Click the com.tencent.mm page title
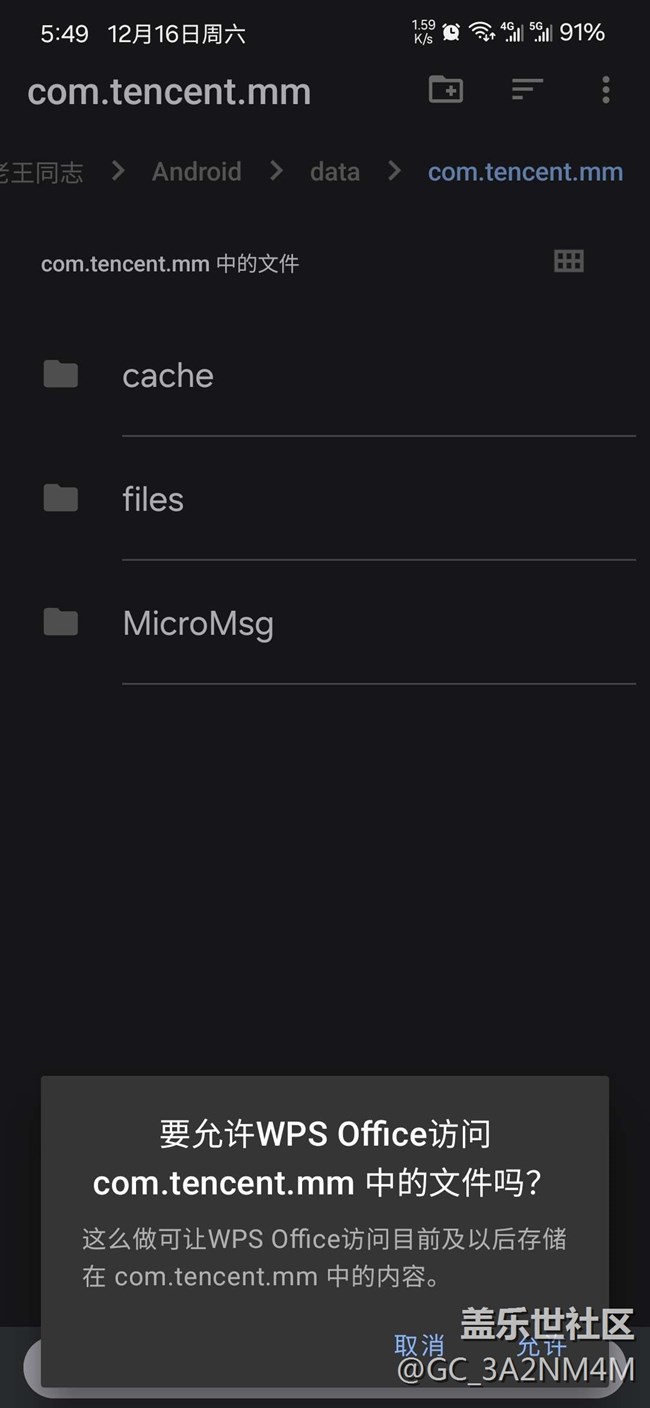This screenshot has width=650, height=1408. tap(169, 92)
